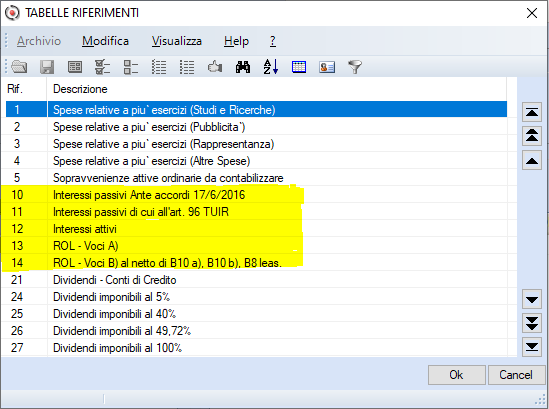Open search with the binoculars icon
This screenshot has height=409, width=549.
click(x=243, y=67)
